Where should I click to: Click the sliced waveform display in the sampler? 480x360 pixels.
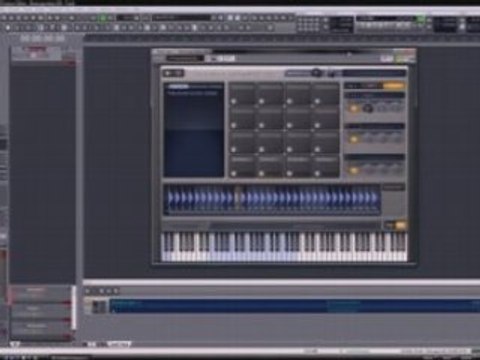pos(272,199)
